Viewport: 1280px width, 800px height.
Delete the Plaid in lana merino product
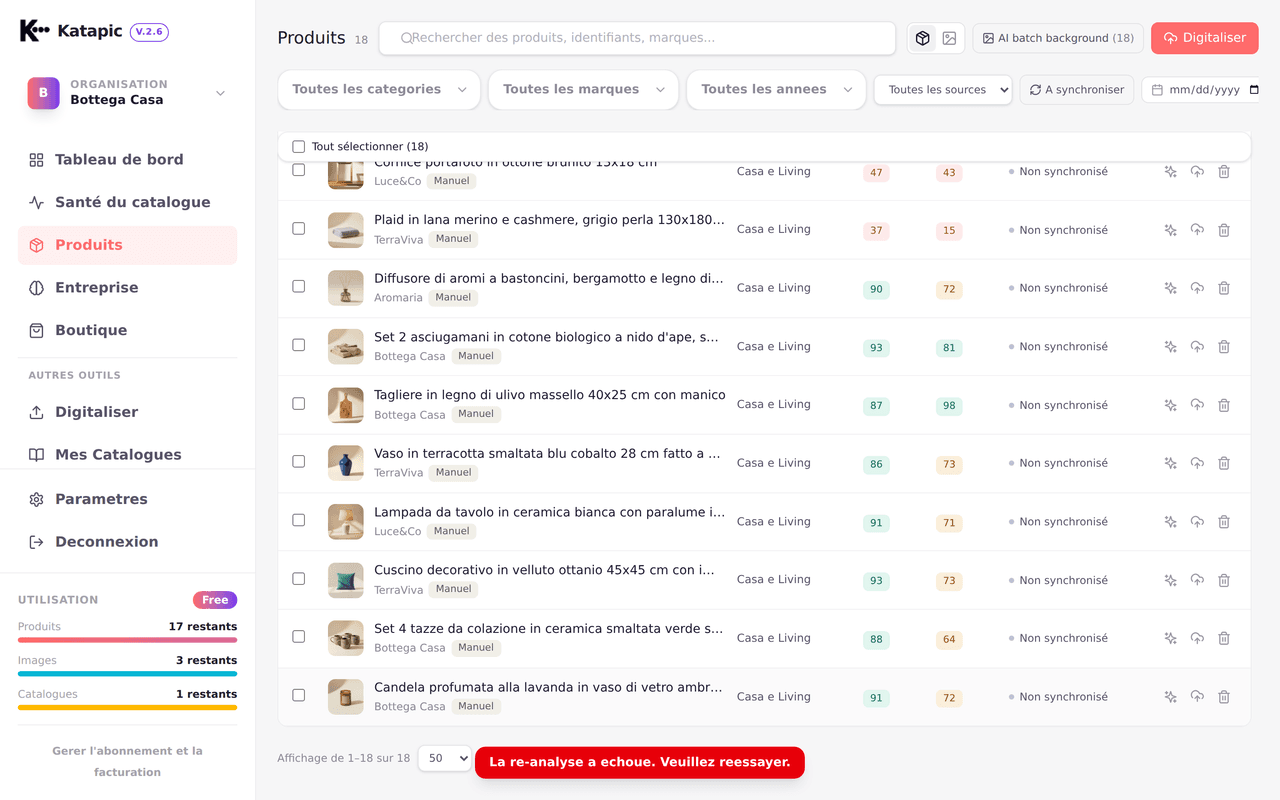pos(1224,230)
